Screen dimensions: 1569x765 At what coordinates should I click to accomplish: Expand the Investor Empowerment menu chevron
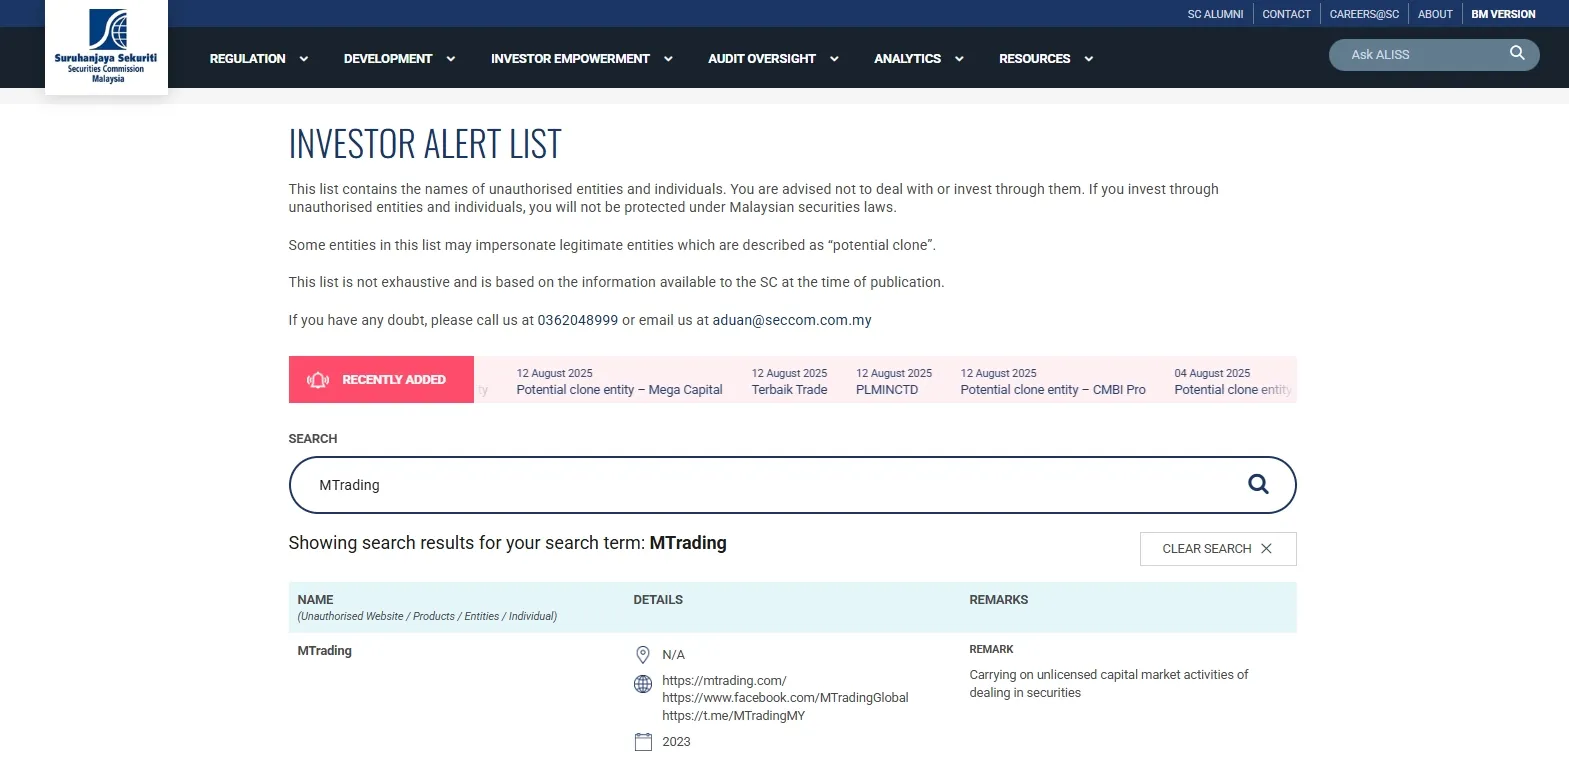pyautogui.click(x=668, y=59)
